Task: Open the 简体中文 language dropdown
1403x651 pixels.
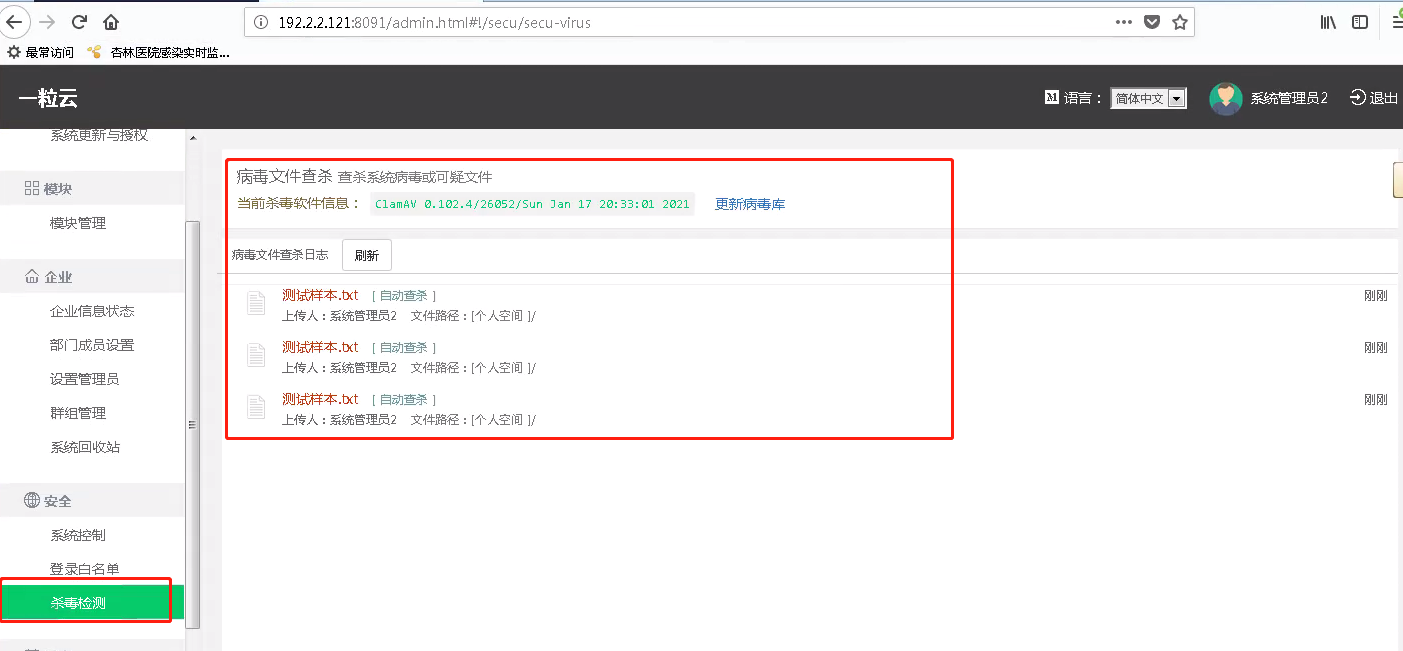Action: [1148, 98]
